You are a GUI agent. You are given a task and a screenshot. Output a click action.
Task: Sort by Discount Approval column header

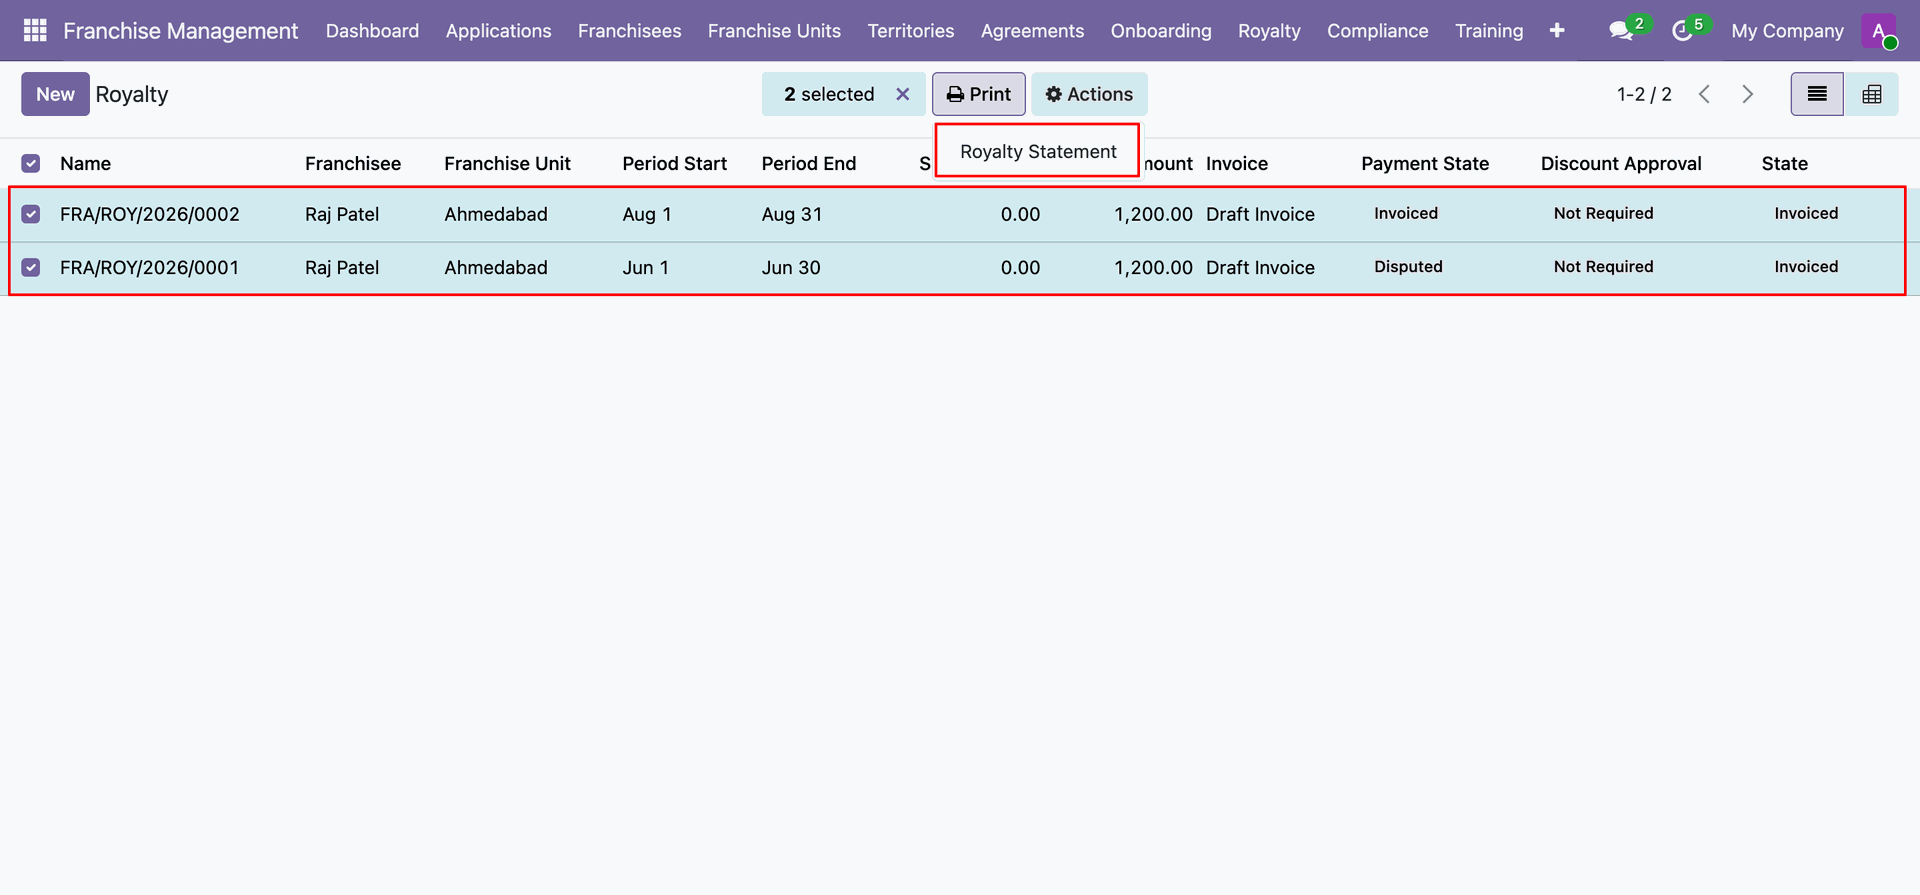(x=1620, y=163)
